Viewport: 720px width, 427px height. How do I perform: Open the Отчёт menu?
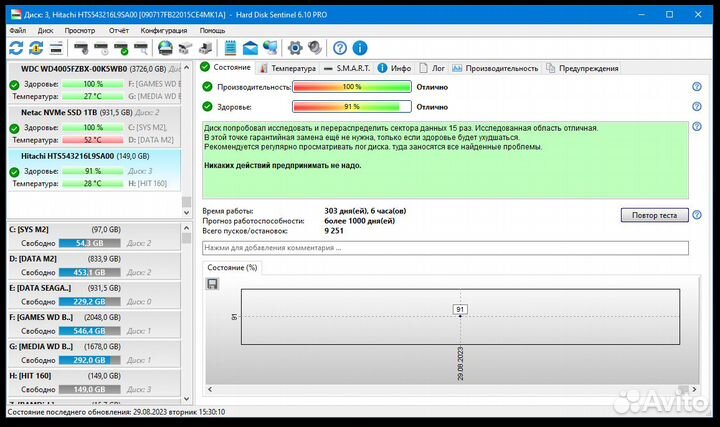tap(118, 30)
